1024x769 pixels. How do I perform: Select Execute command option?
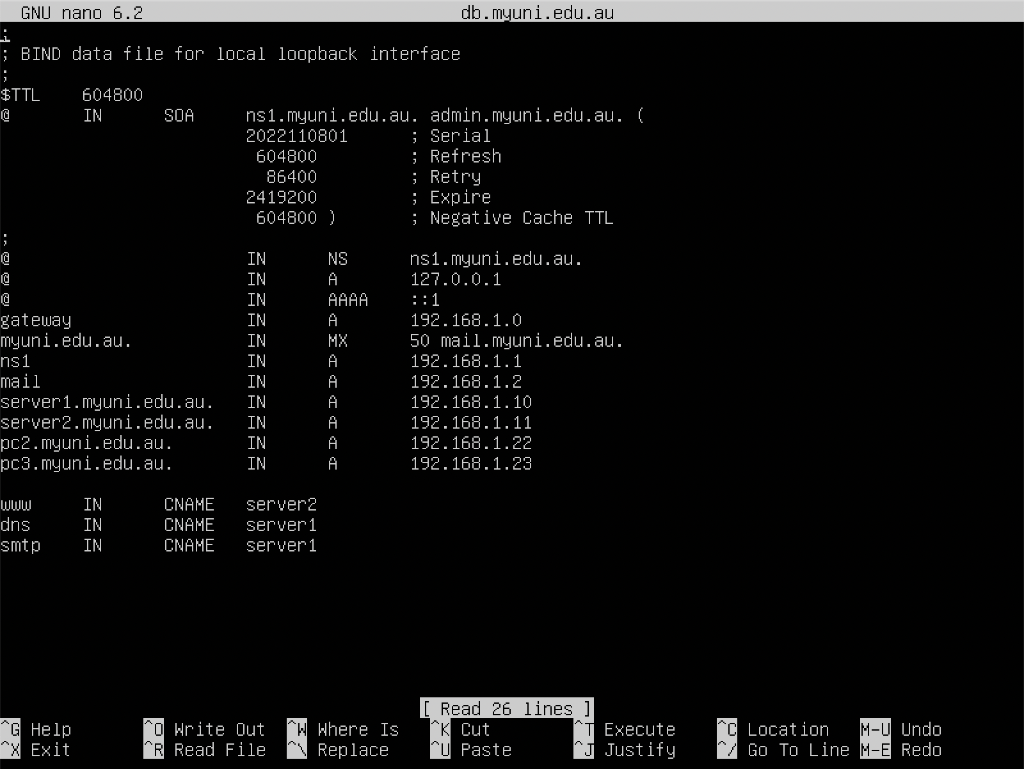[x=630, y=729]
